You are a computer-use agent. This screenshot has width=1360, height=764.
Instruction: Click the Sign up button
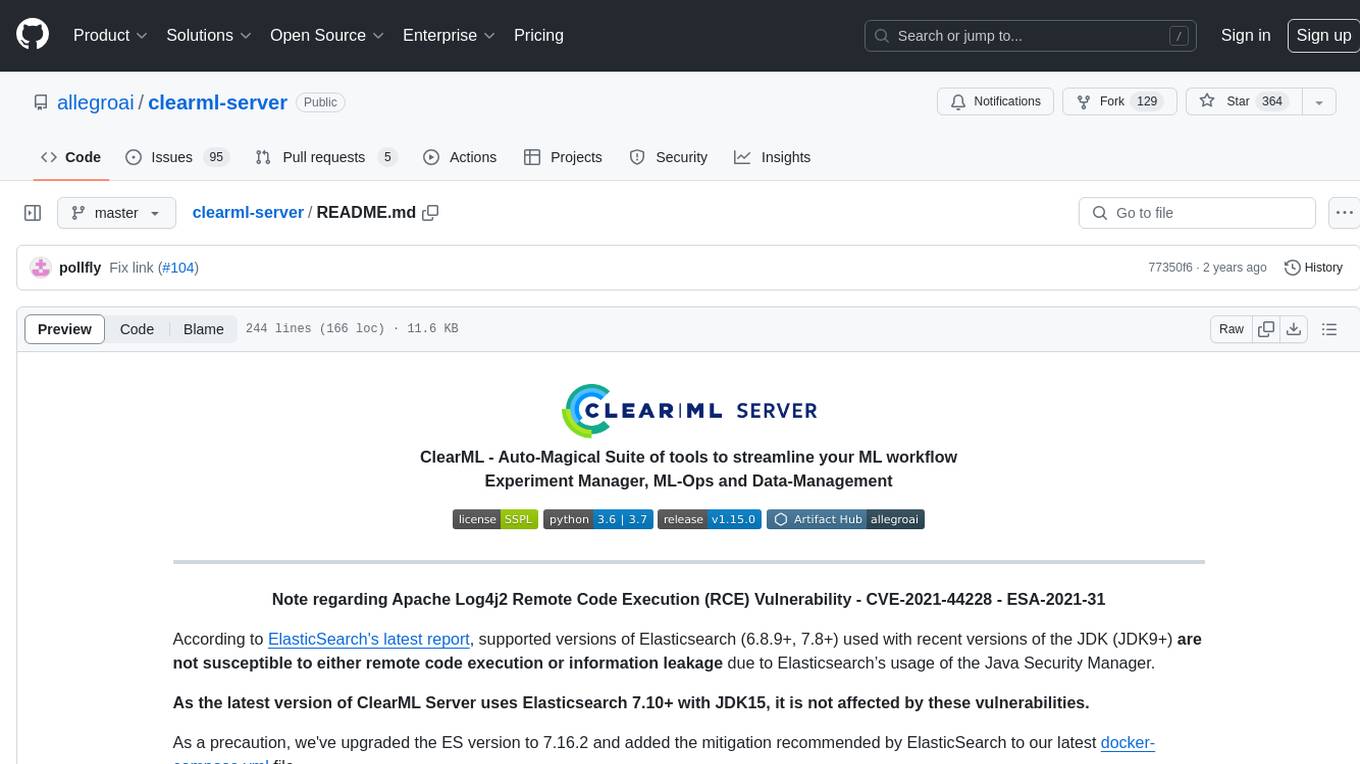coord(1323,35)
